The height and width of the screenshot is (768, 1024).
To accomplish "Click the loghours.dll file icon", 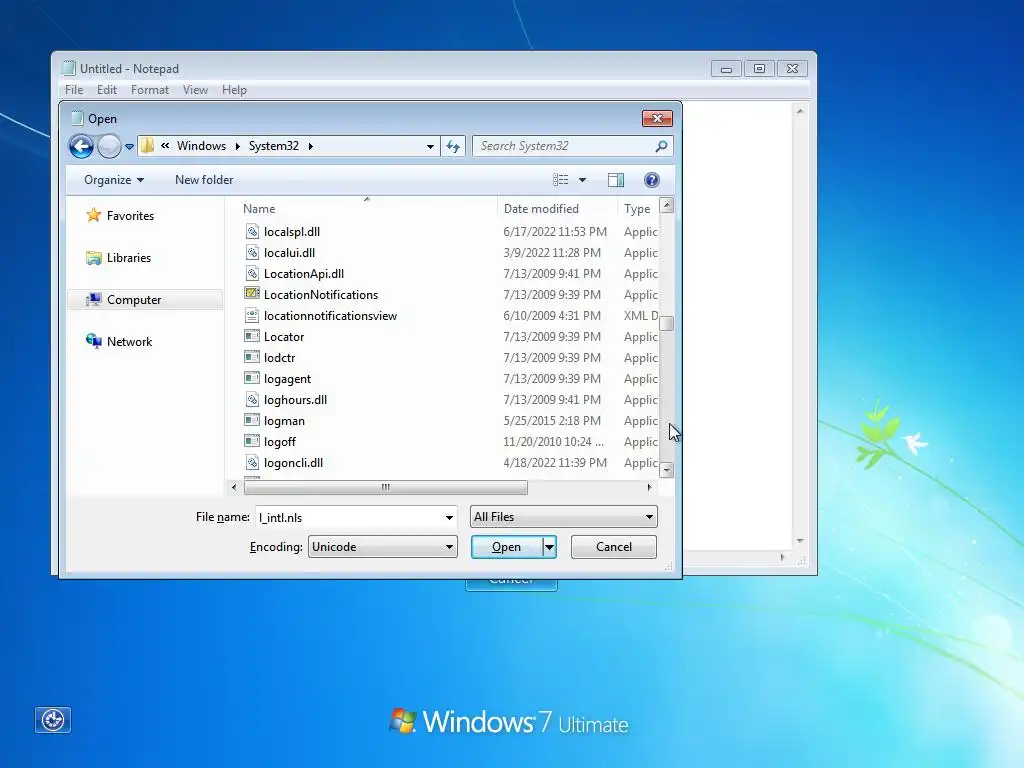I will (251, 399).
